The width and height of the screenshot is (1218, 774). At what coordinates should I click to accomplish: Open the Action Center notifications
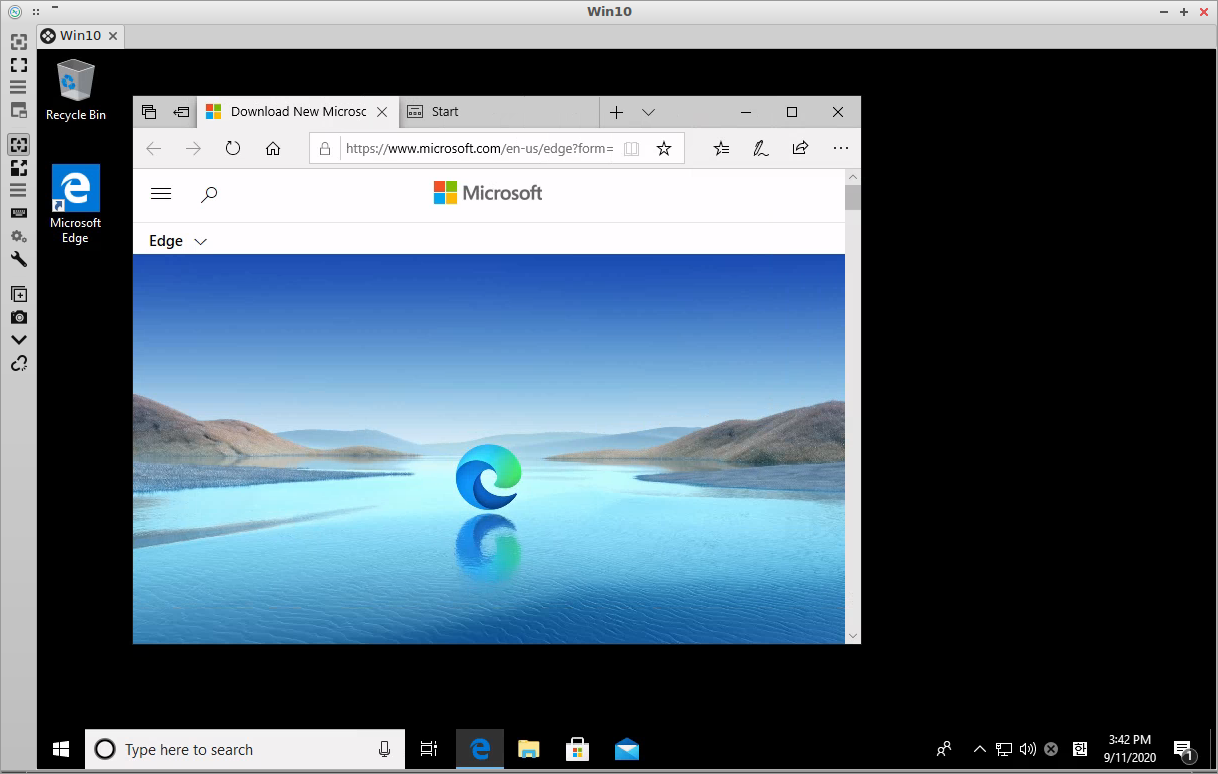click(x=1182, y=749)
